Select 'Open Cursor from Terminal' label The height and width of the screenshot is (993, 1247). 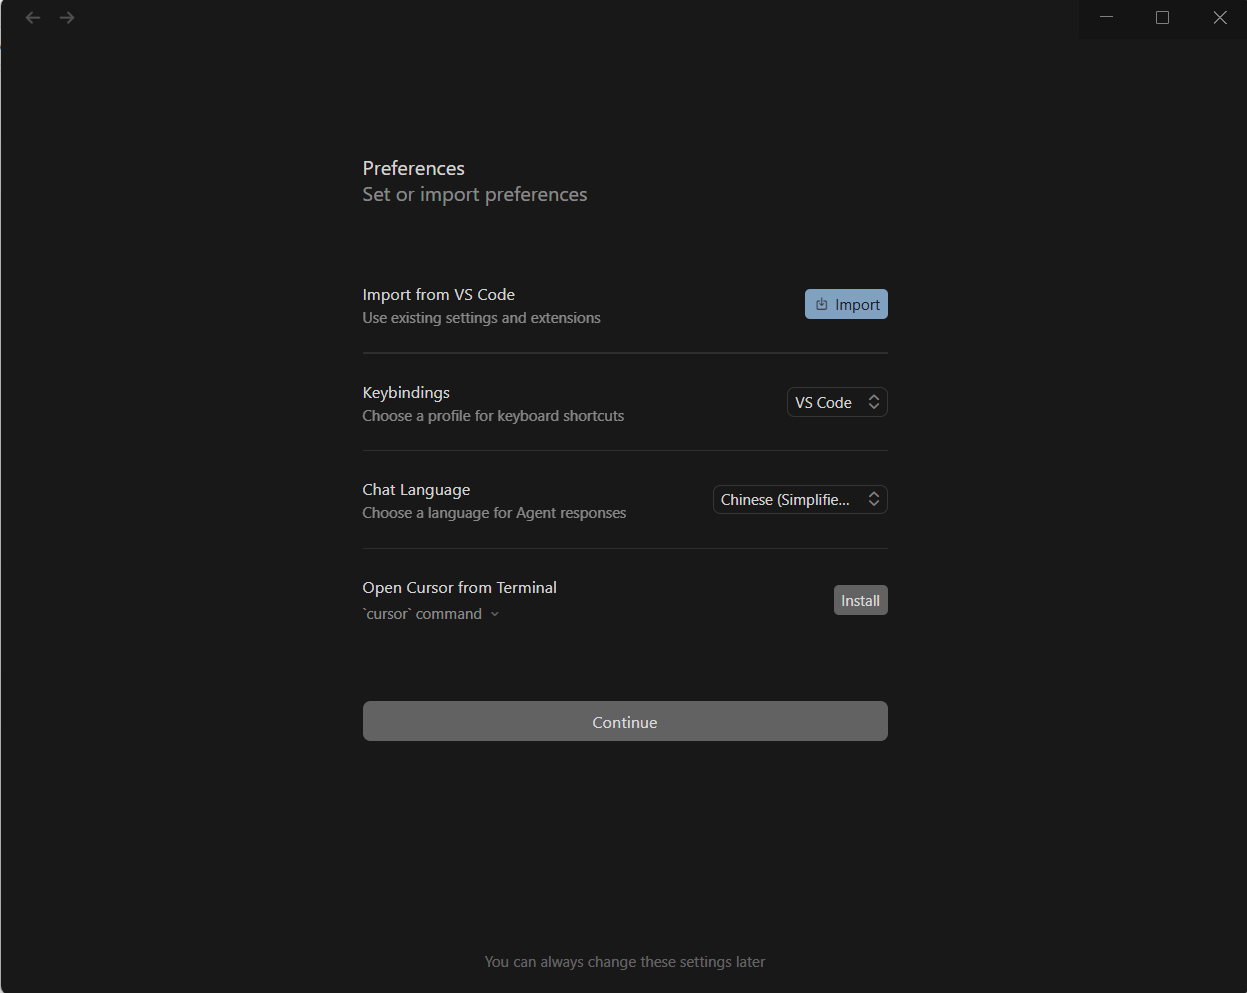pos(459,587)
